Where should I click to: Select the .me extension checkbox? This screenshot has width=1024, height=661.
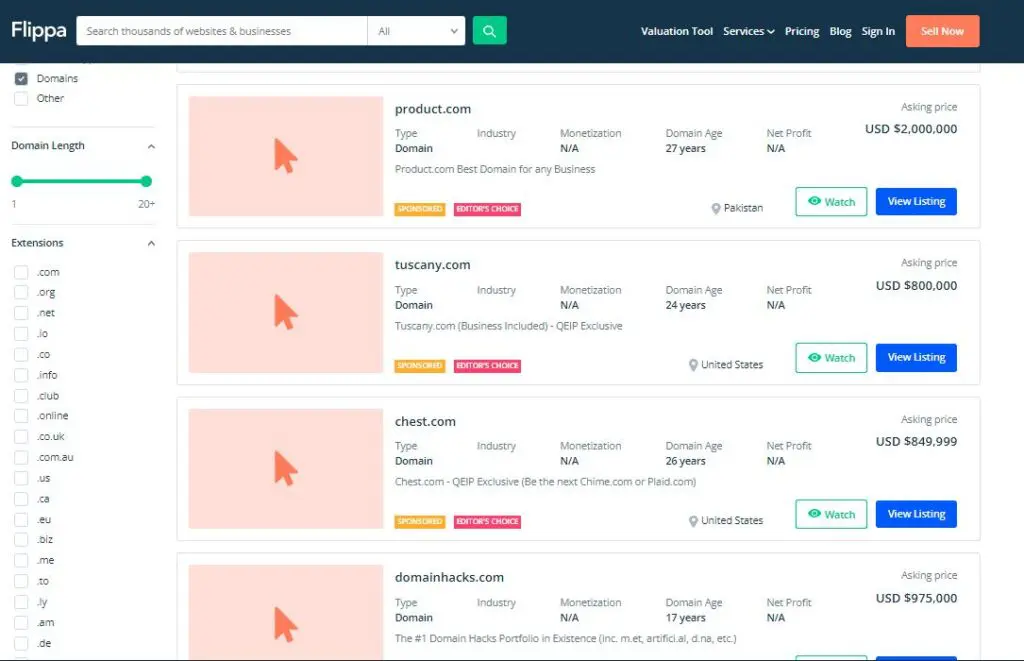(x=21, y=560)
